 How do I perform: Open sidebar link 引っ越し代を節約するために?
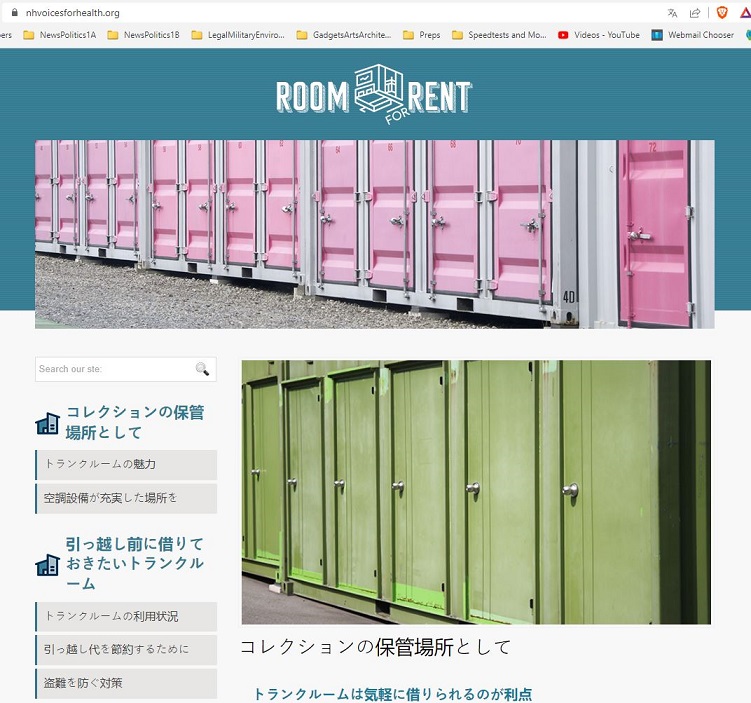[126, 650]
